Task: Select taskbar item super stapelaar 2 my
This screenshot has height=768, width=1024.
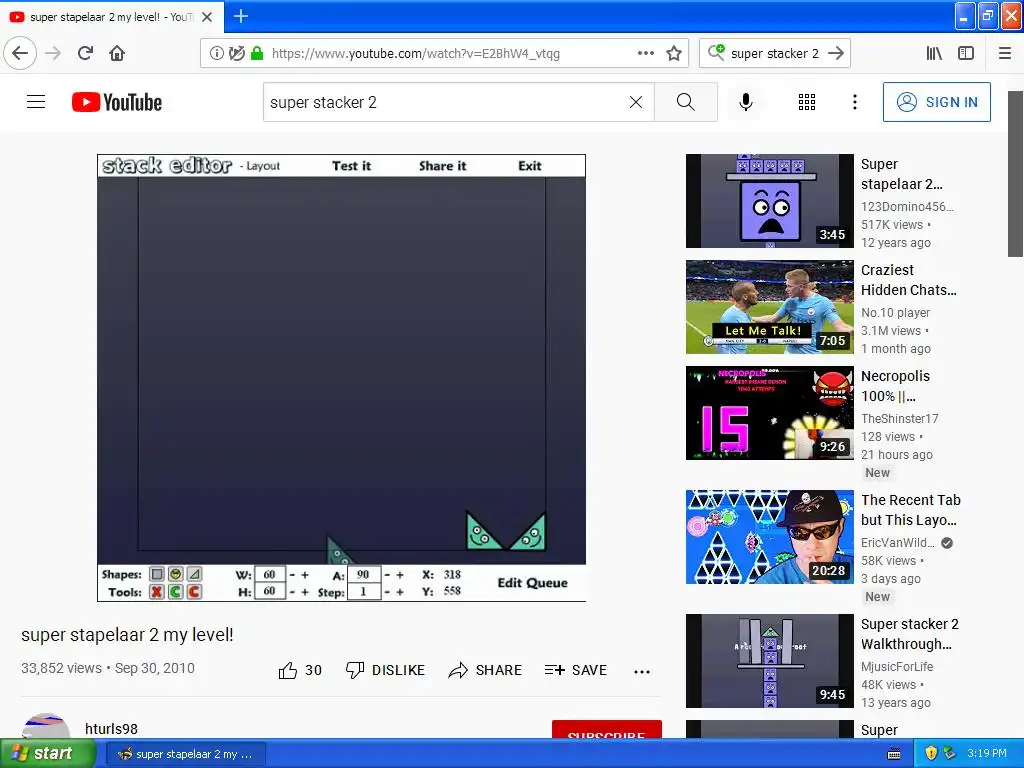Action: (x=187, y=754)
